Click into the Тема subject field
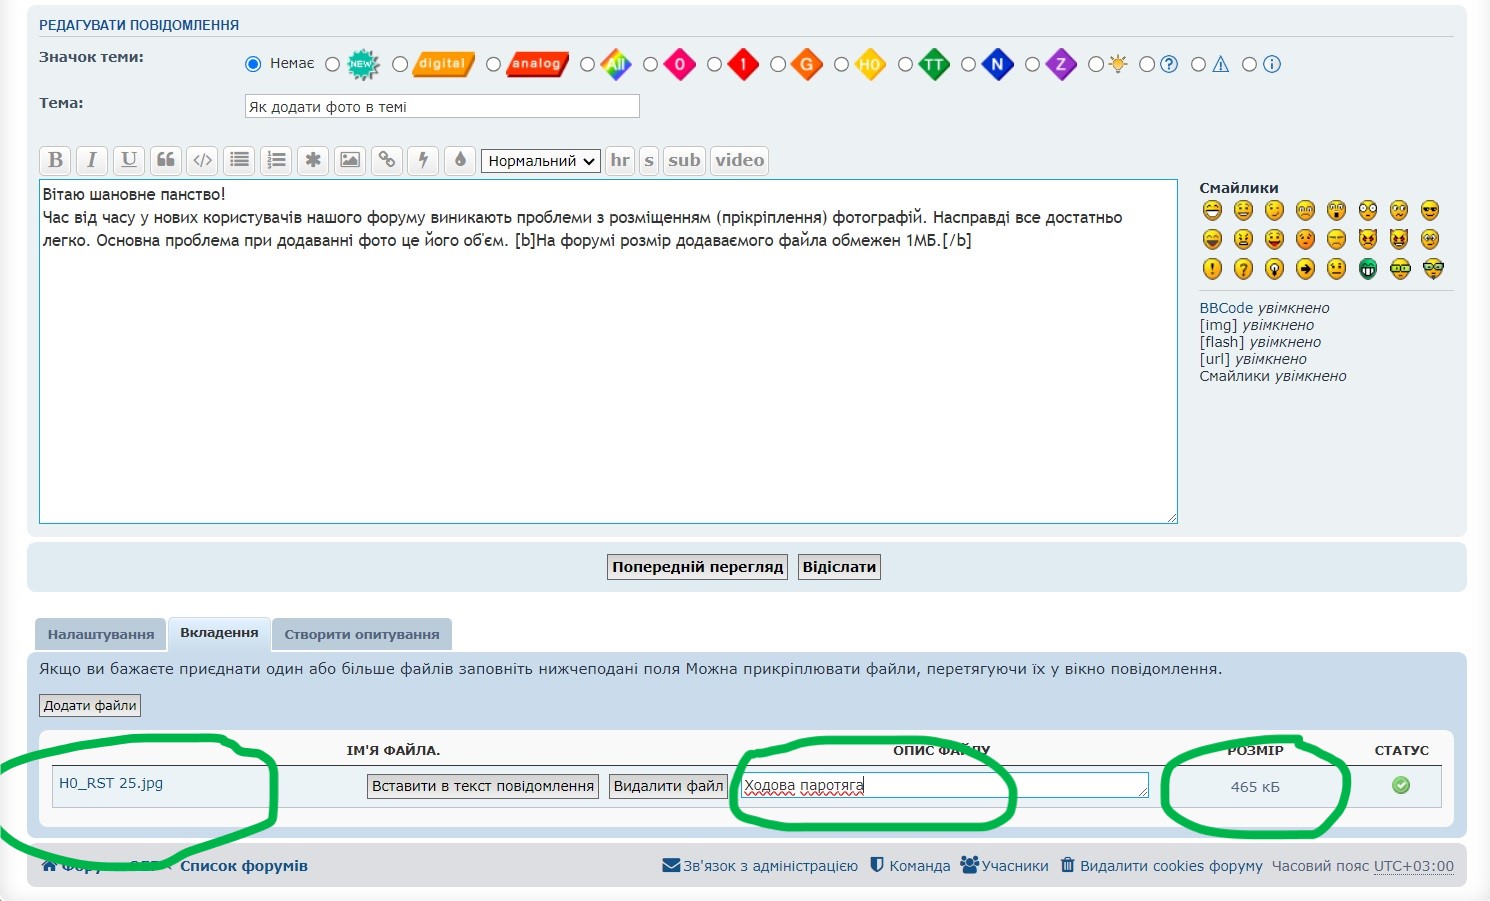Screen dimensions: 1490x901 441,107
